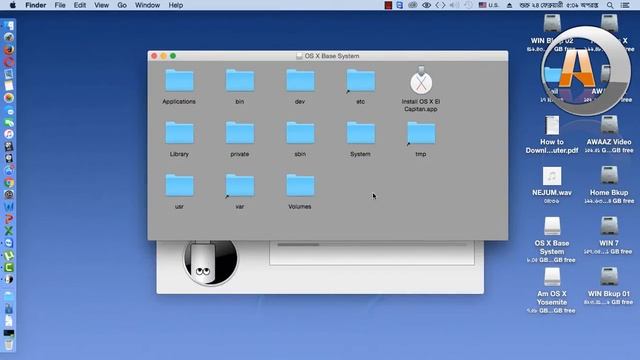Click the red square menu bar icon

tap(388, 5)
